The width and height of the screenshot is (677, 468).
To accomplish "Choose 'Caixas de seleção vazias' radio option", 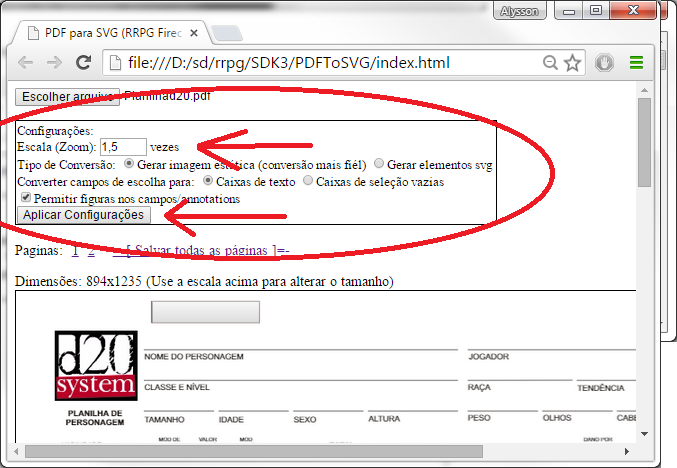I will tap(308, 181).
